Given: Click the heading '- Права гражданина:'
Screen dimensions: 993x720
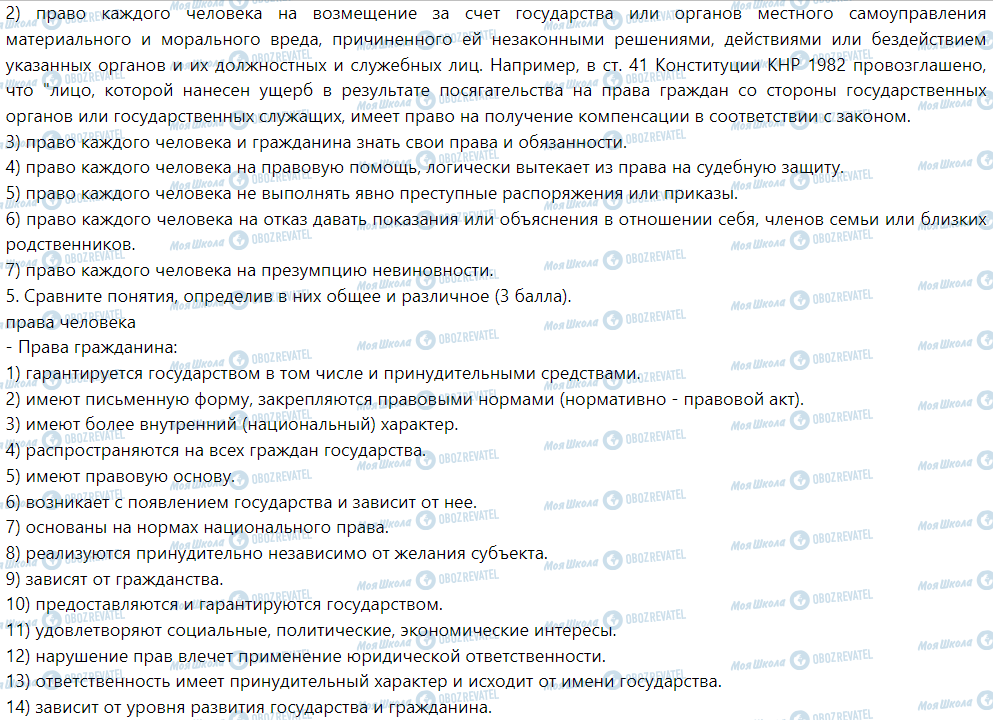Looking at the screenshot, I should tap(91, 348).
